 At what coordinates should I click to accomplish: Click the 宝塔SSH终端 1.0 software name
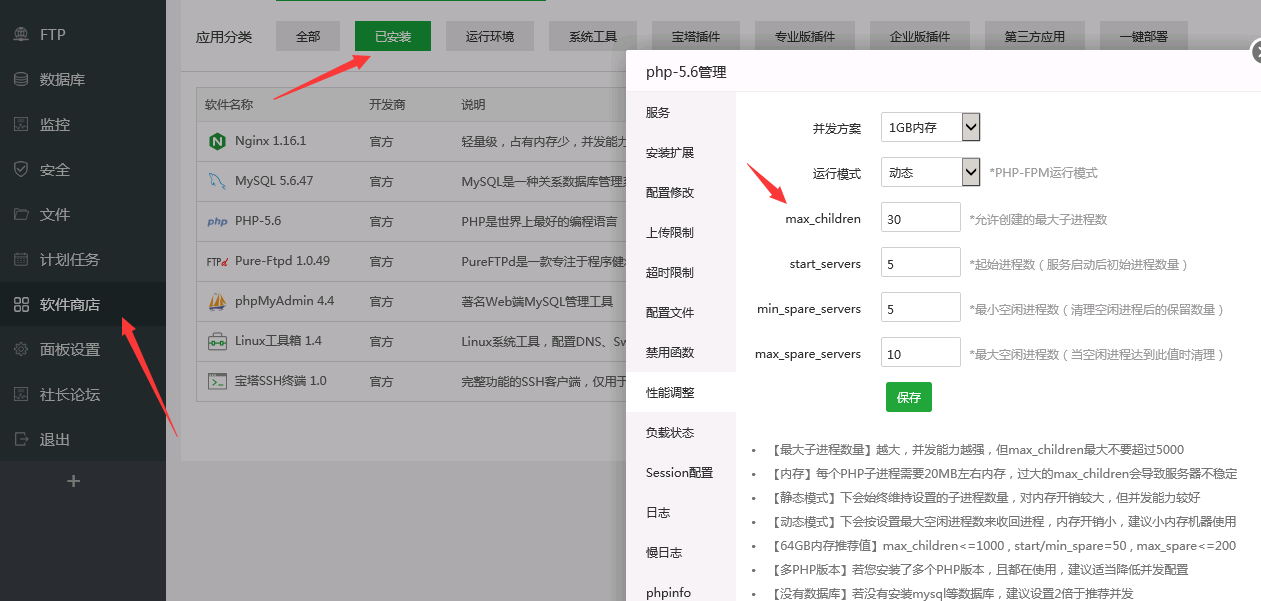click(x=281, y=381)
